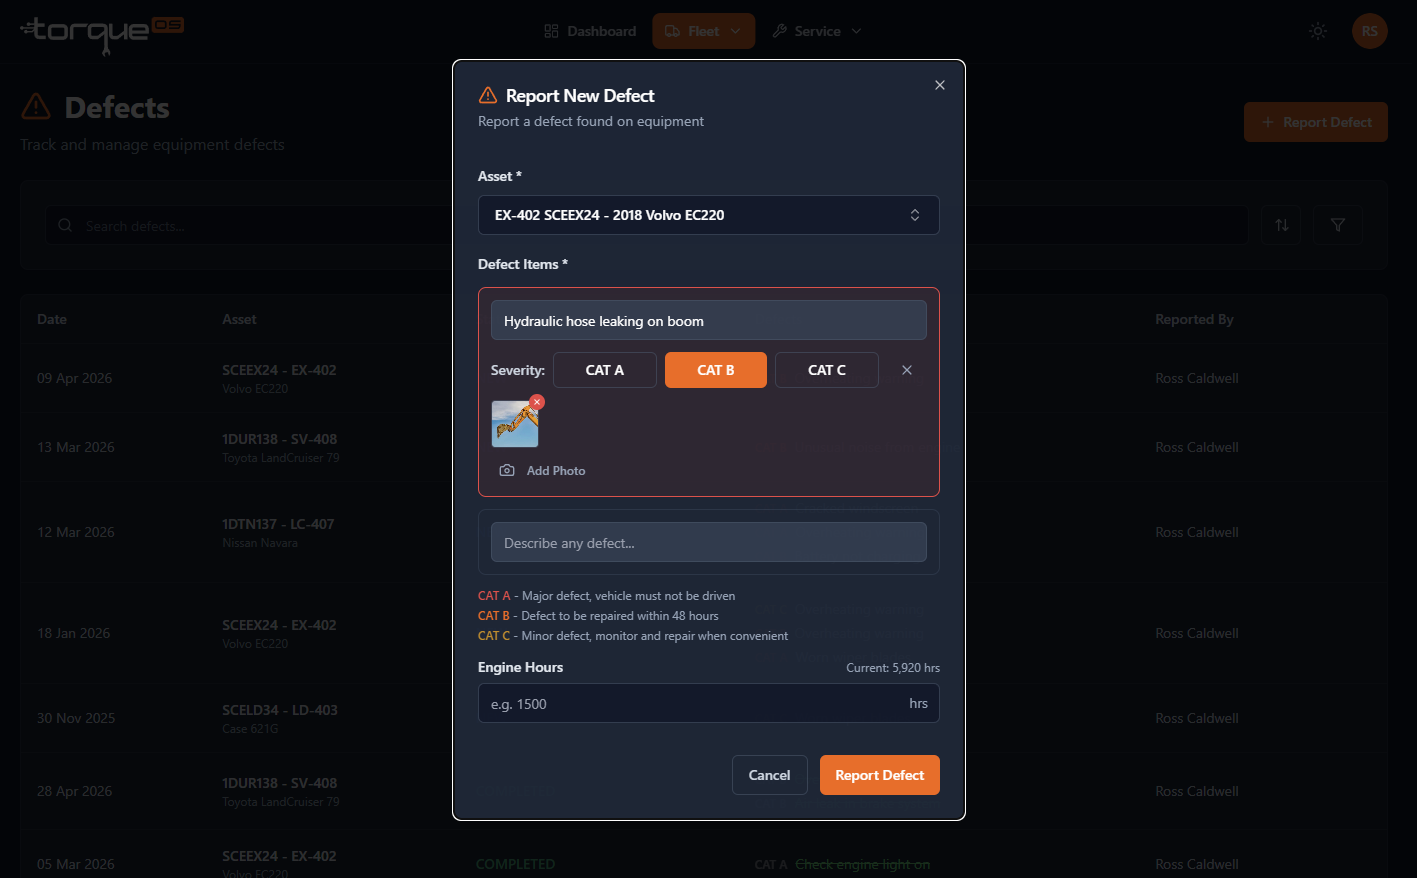
Task: Submit with the Report Defect button in dialog
Action: pyautogui.click(x=880, y=775)
